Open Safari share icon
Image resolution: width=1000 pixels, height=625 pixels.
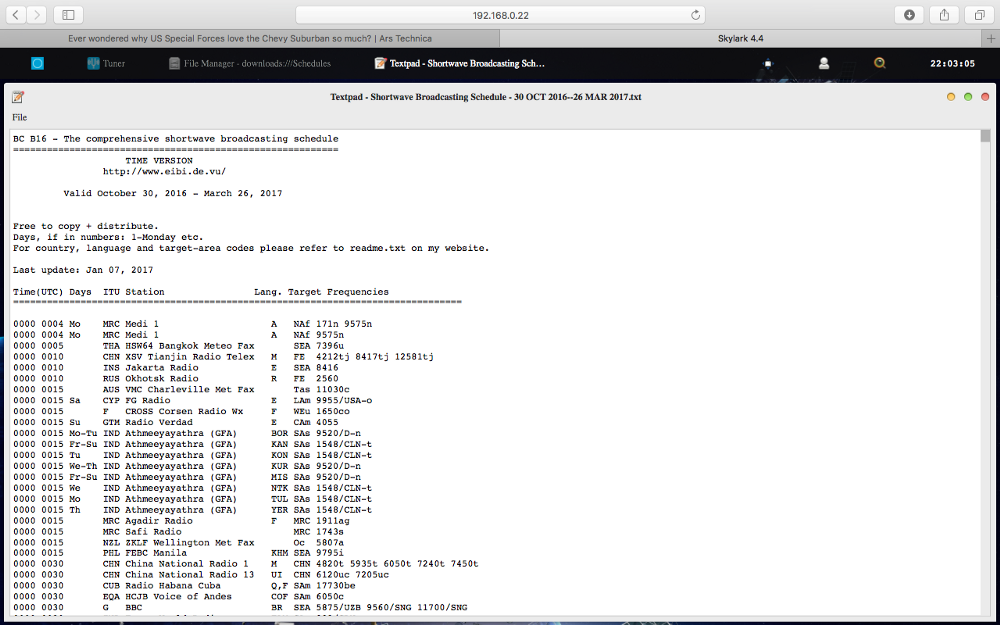(x=944, y=15)
